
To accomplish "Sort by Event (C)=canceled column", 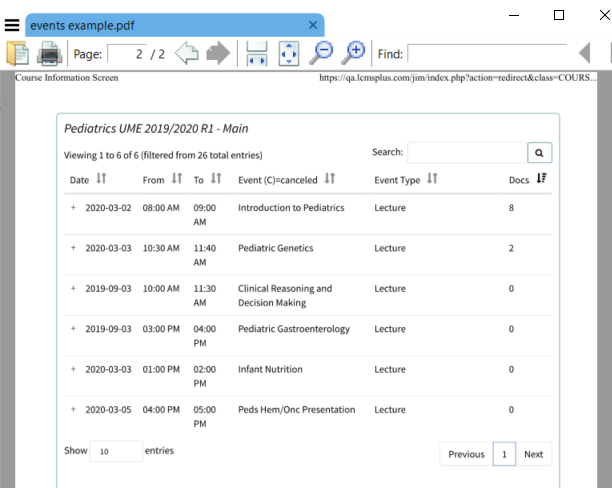I will [x=330, y=178].
